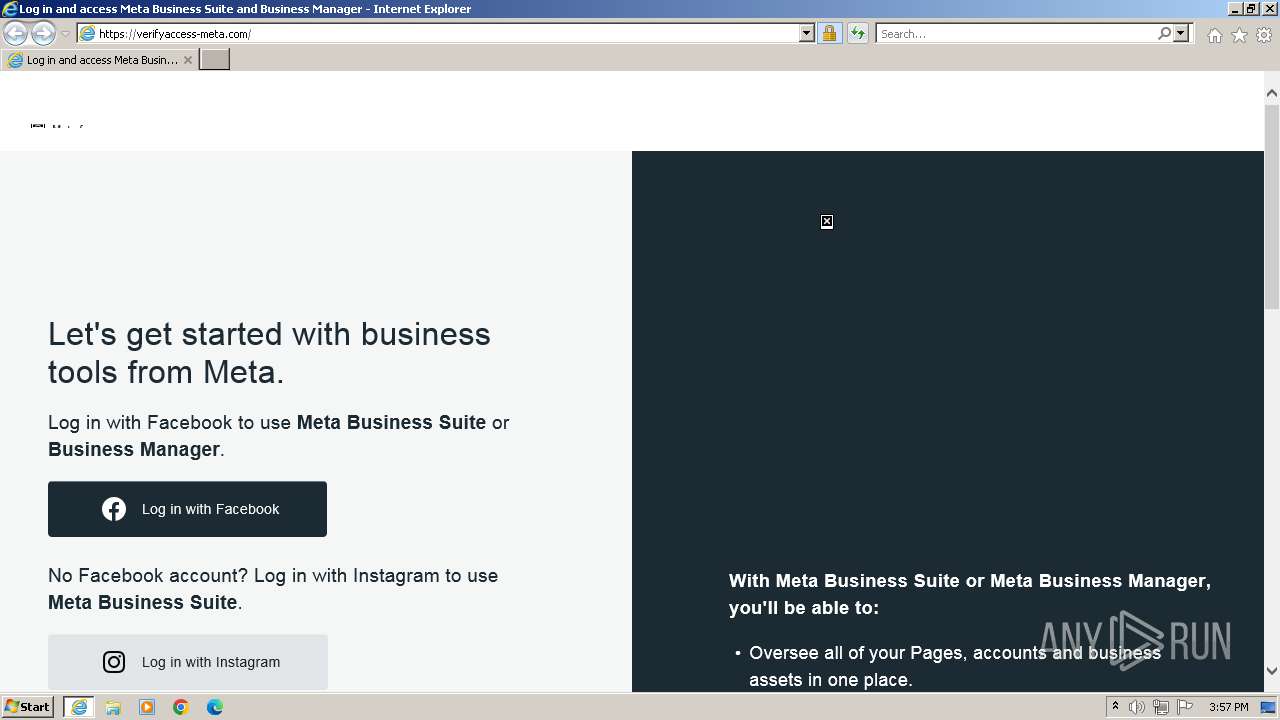Click the volume speaker tray icon
This screenshot has height=720, width=1280.
pos(1137,707)
